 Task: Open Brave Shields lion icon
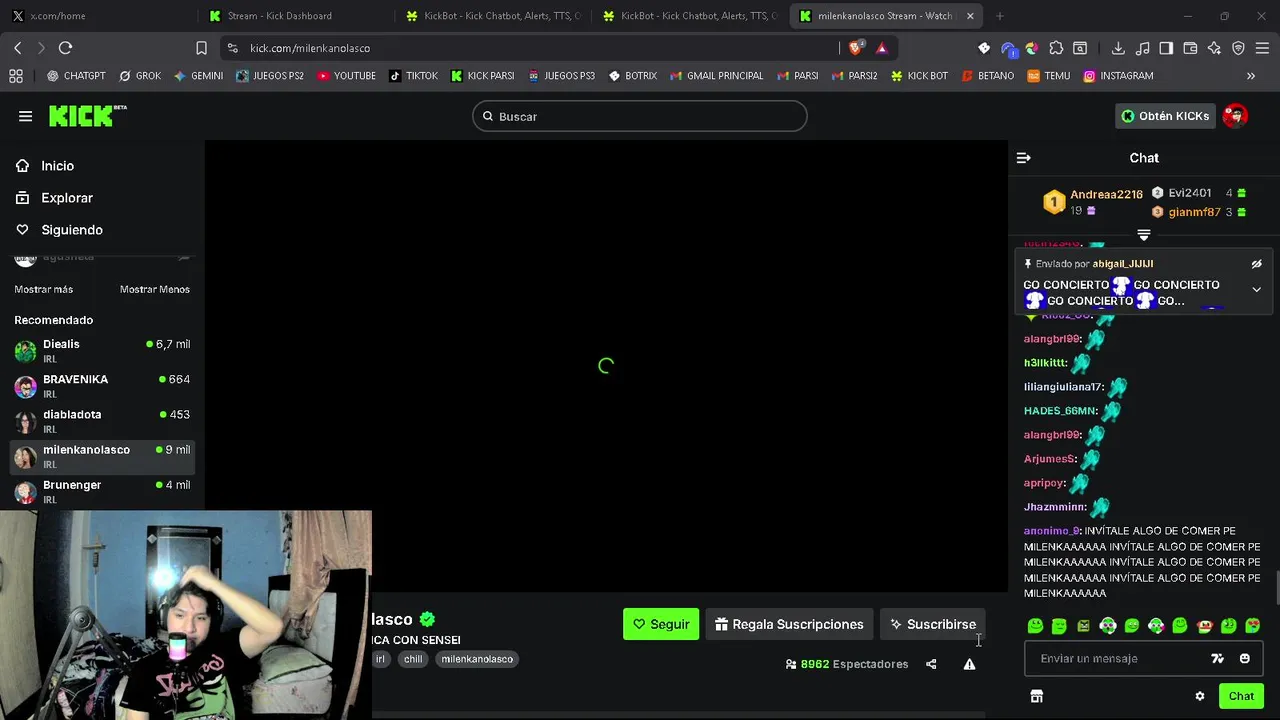(x=856, y=48)
